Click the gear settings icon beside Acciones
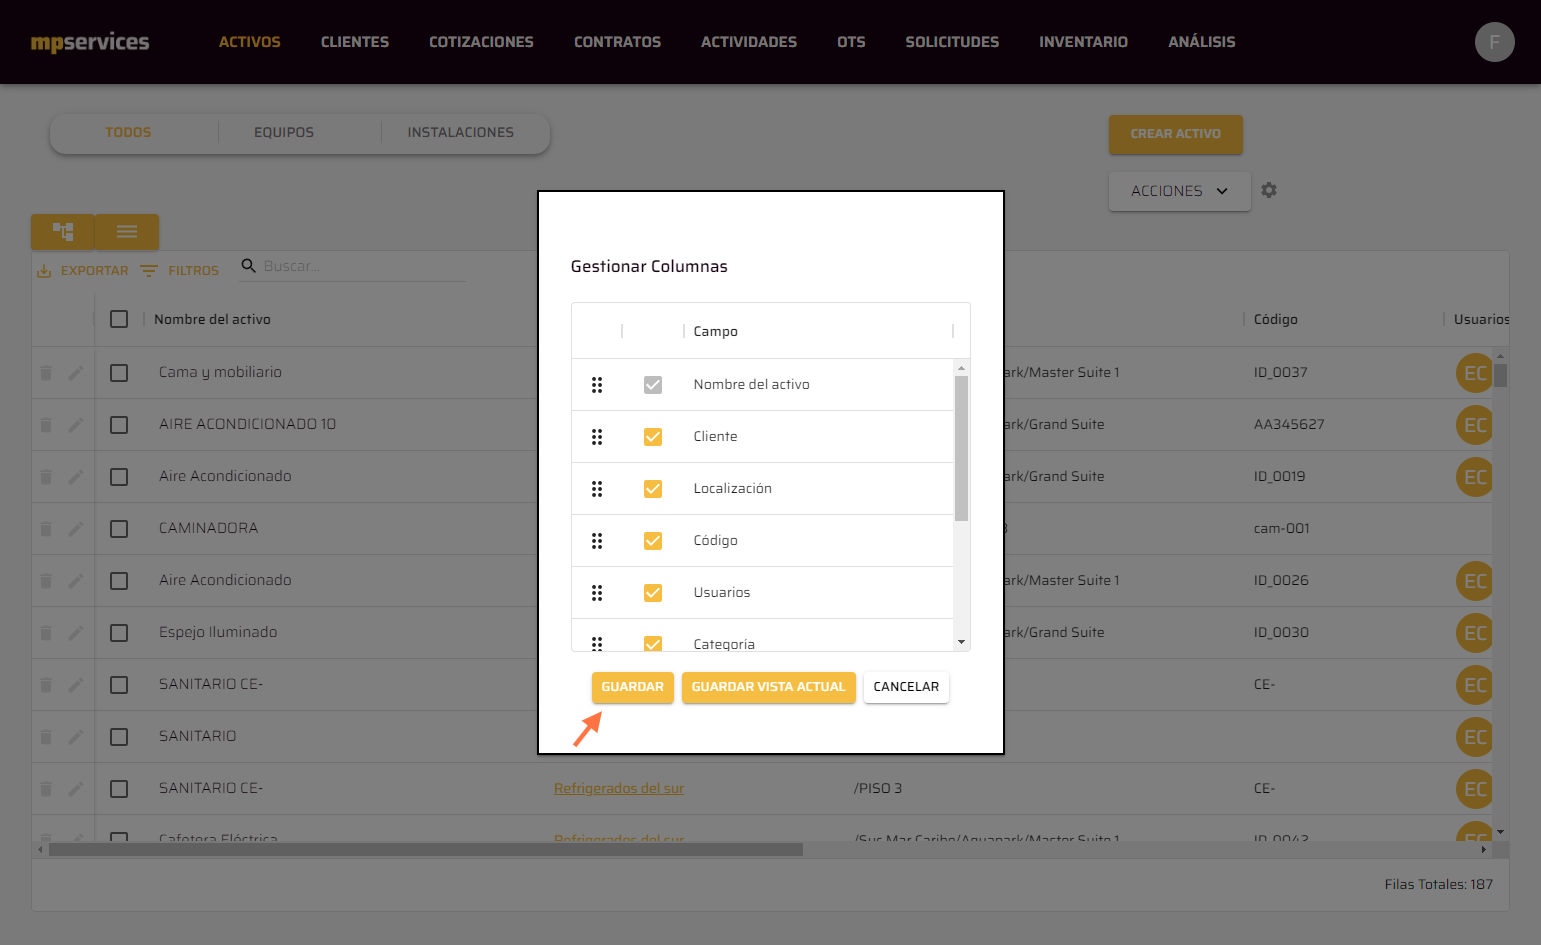Viewport: 1541px width, 945px height. click(1269, 190)
